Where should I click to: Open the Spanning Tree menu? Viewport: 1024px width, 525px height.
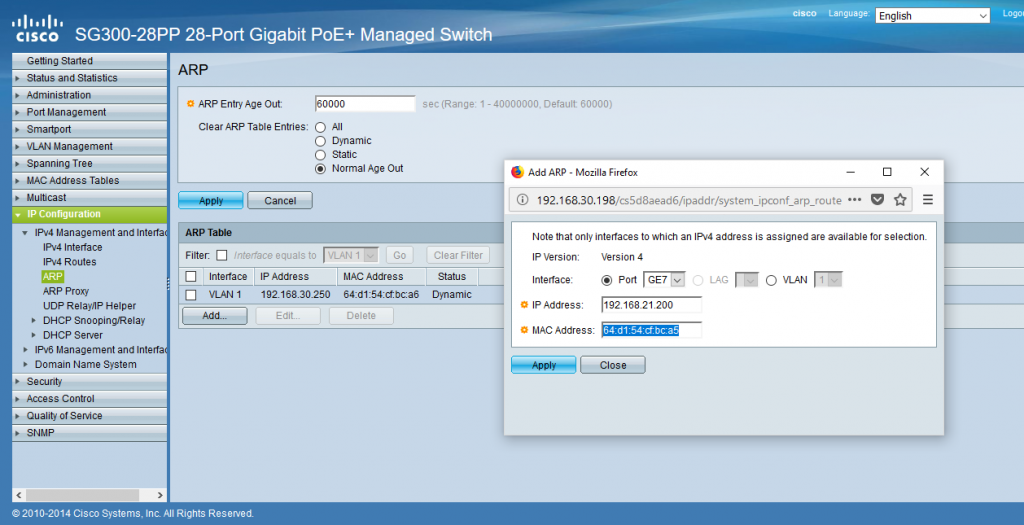(x=89, y=163)
